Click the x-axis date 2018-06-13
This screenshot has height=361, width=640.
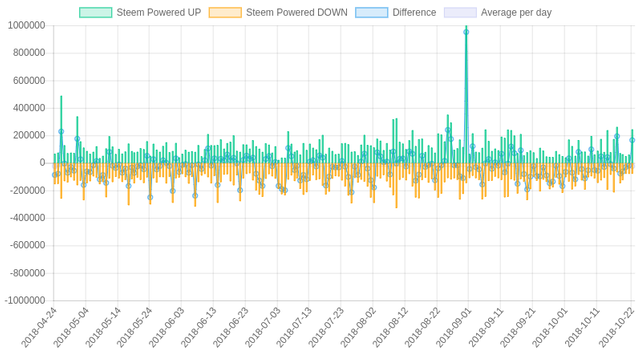point(198,328)
